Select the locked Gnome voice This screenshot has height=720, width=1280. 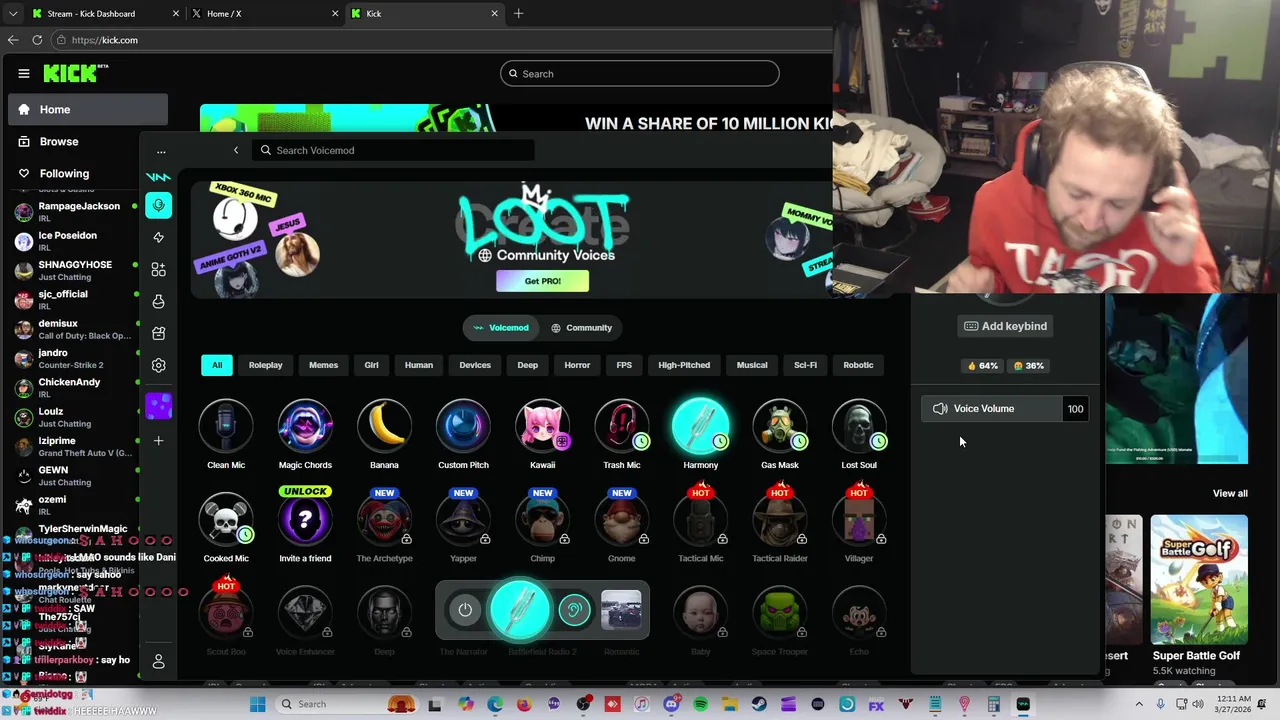click(x=621, y=520)
